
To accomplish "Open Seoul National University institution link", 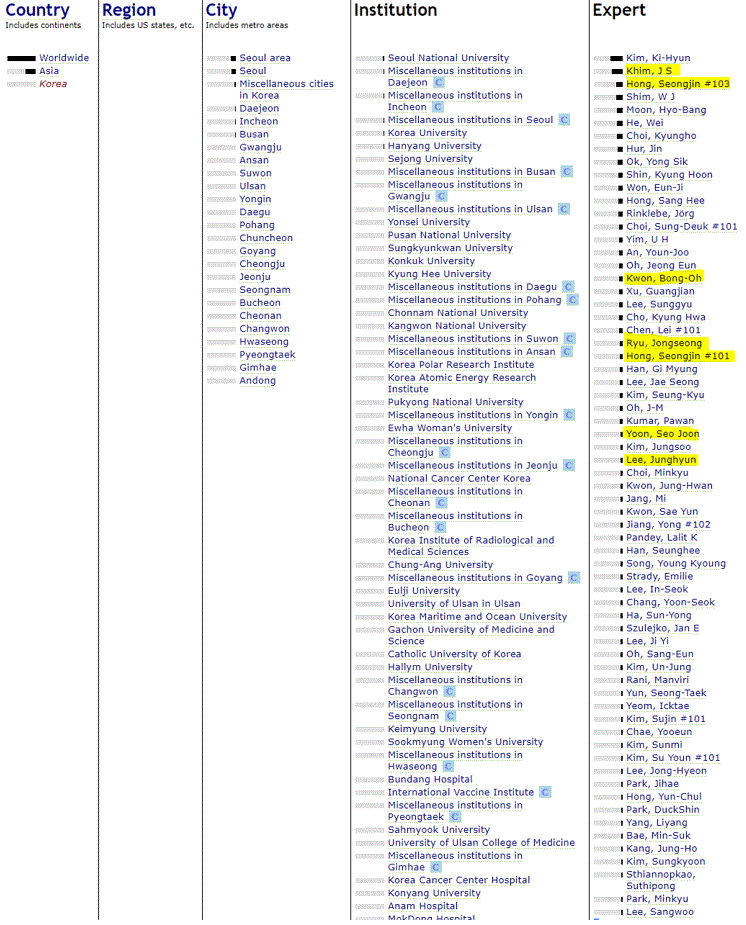I will coord(448,58).
